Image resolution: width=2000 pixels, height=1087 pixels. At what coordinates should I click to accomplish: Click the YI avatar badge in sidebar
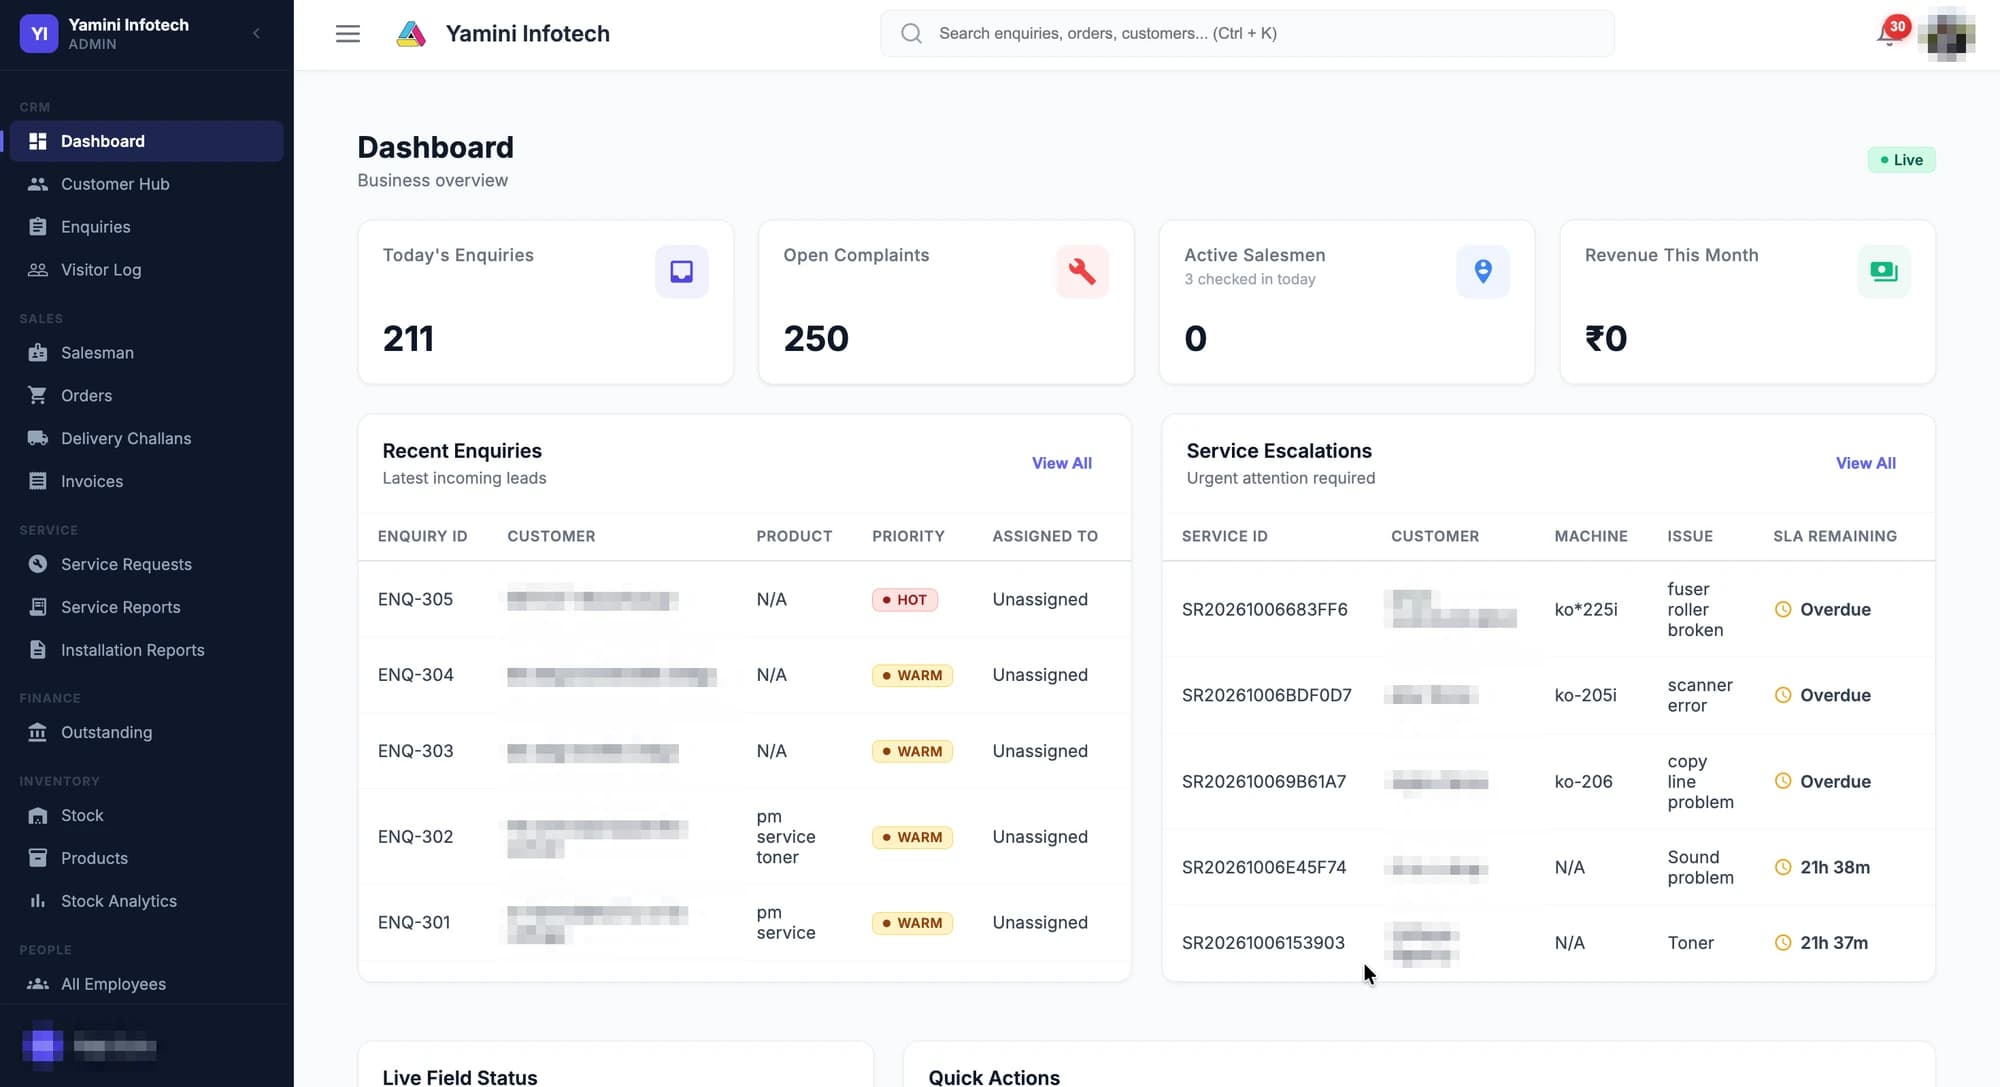pyautogui.click(x=39, y=34)
